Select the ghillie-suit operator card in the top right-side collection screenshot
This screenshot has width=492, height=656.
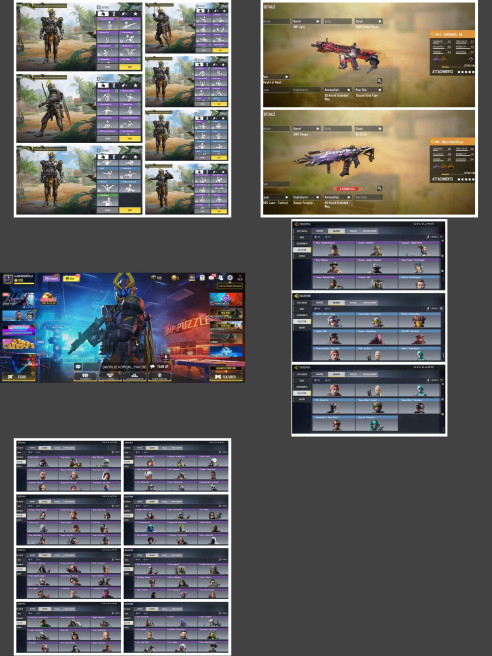(x=377, y=283)
